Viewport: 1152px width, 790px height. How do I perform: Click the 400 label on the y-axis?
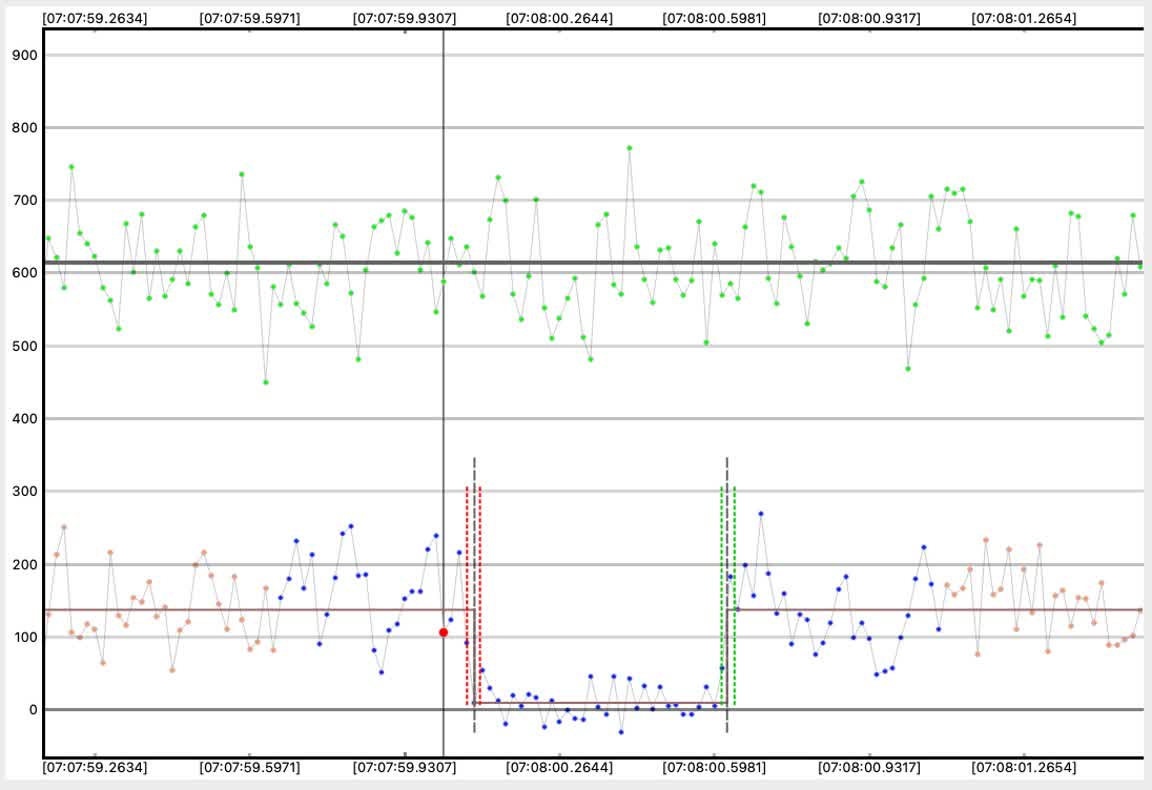24,419
